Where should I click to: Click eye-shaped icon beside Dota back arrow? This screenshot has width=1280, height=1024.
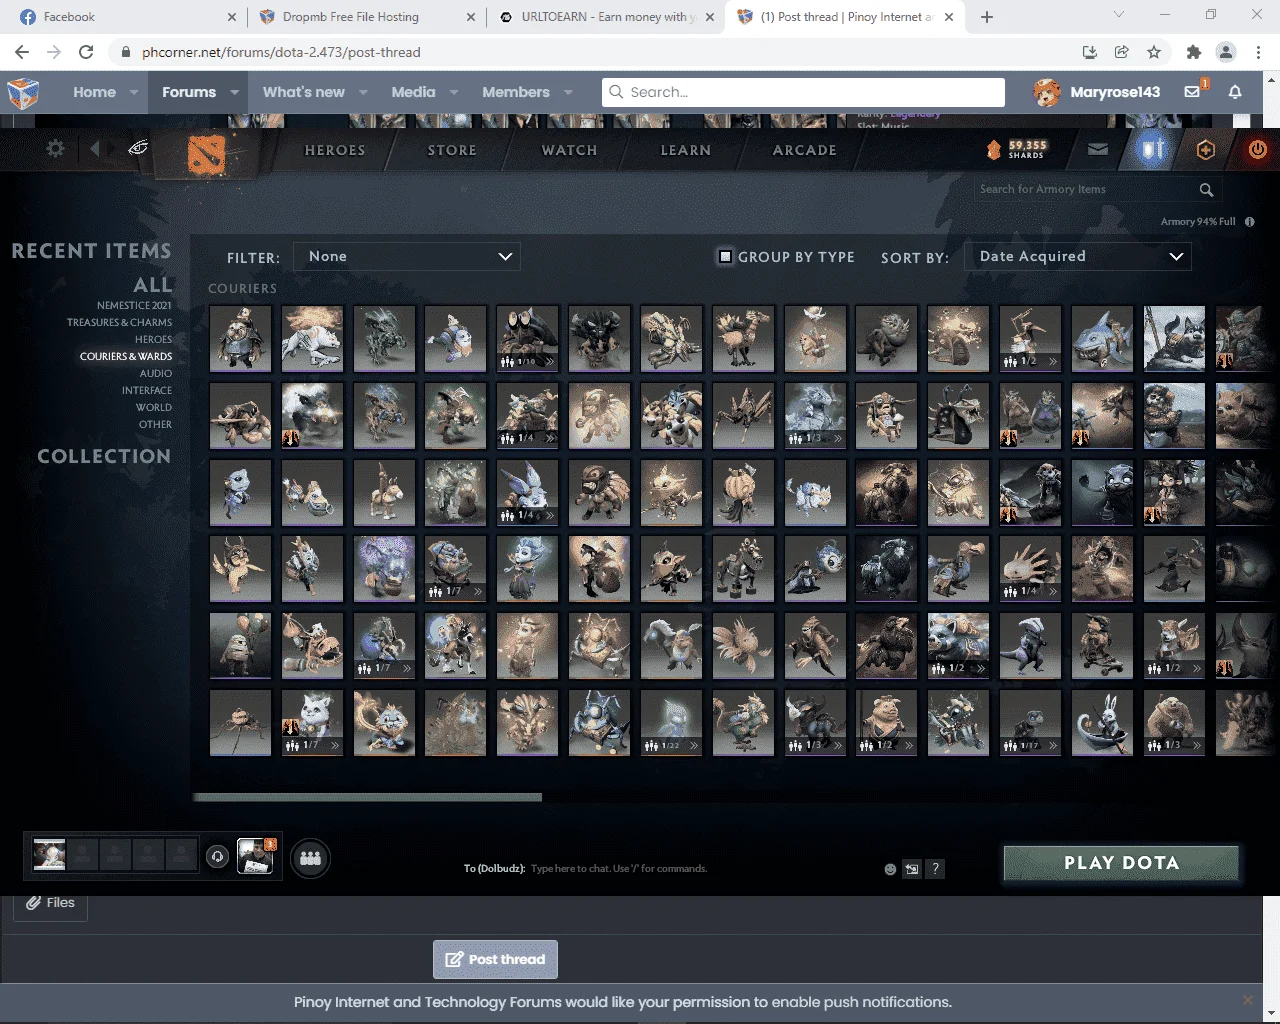[138, 149]
